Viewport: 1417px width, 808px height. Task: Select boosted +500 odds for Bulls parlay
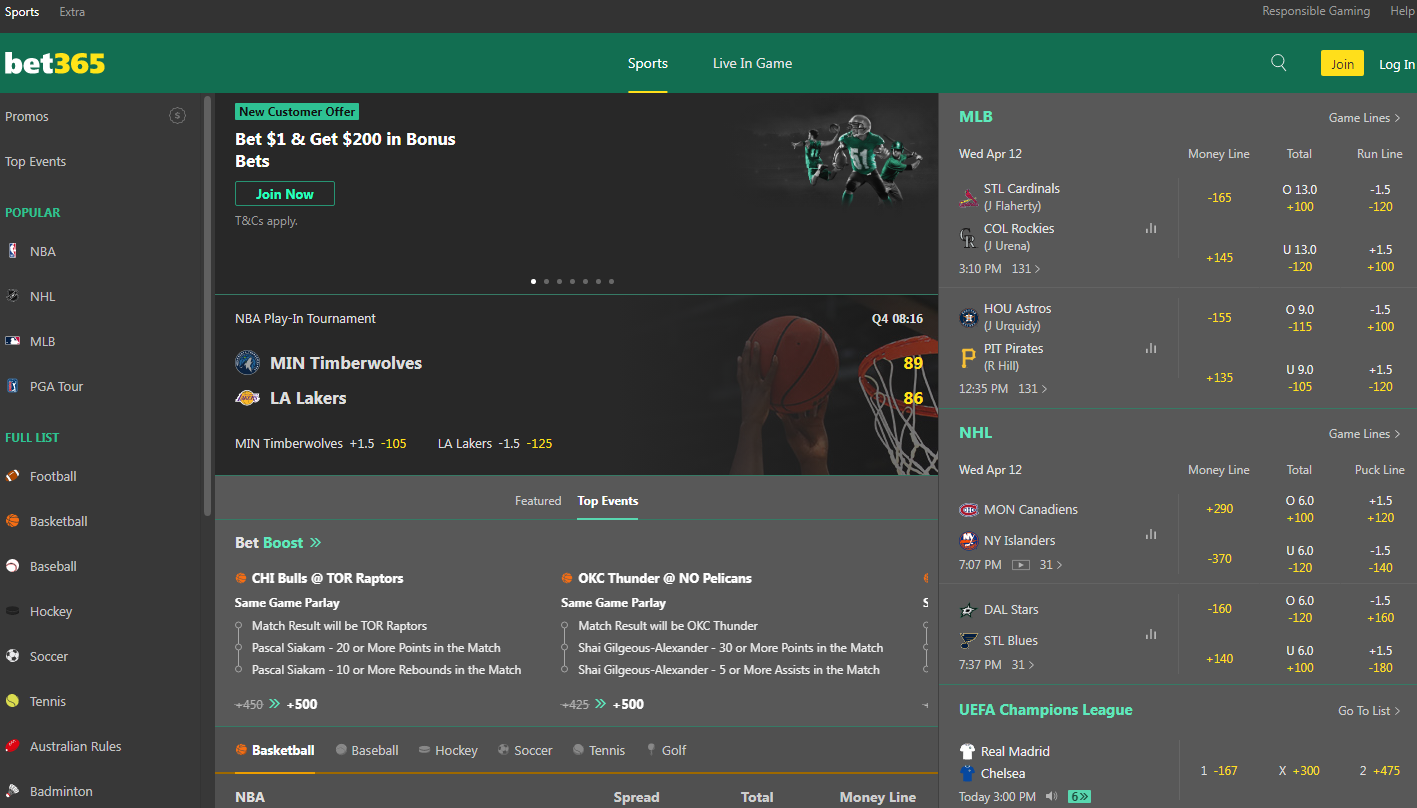[302, 704]
